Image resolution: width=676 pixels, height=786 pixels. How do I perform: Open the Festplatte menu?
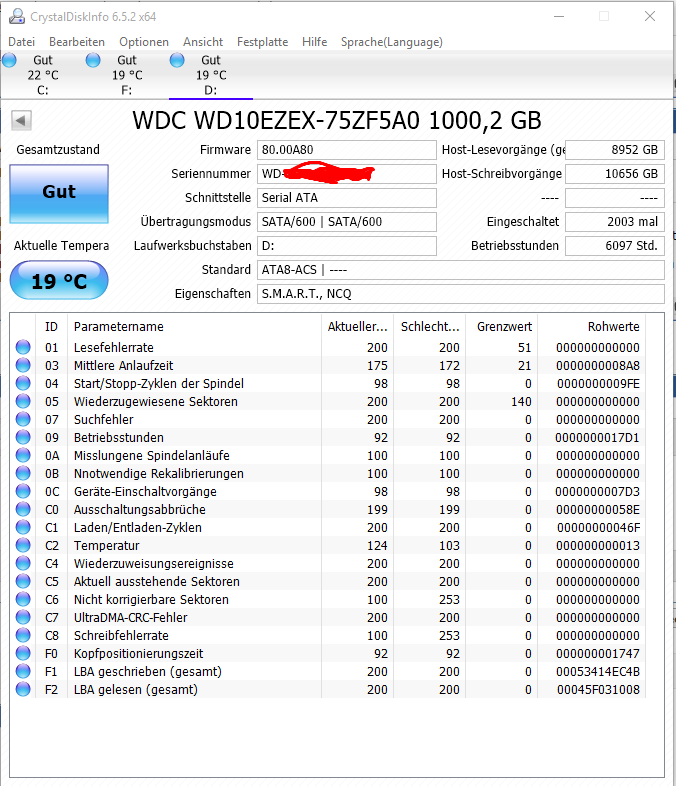[263, 42]
